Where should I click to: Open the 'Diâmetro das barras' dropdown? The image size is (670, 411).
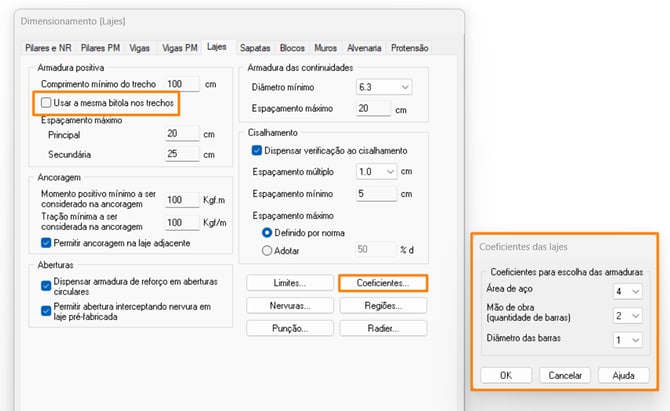pos(628,339)
